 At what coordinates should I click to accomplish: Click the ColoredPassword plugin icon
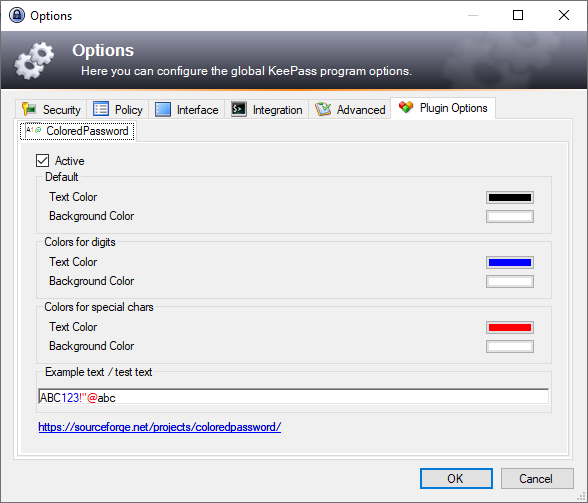click(33, 130)
